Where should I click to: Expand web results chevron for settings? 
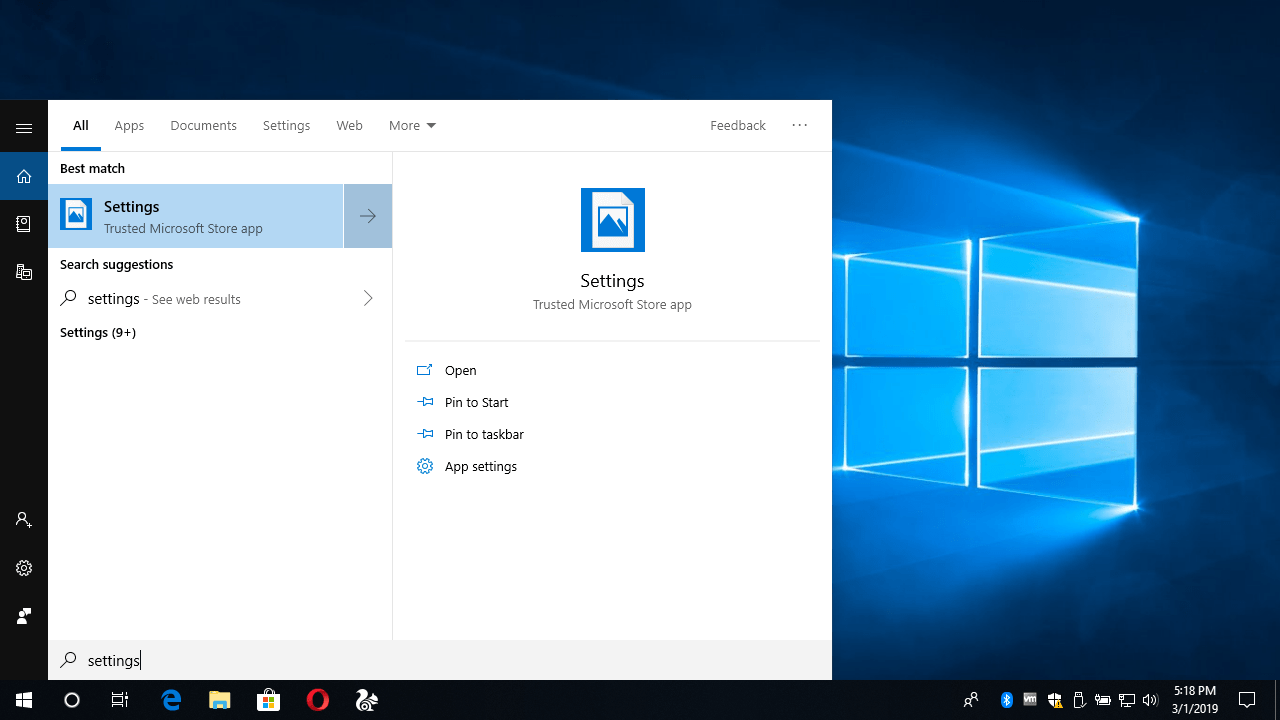click(x=368, y=298)
